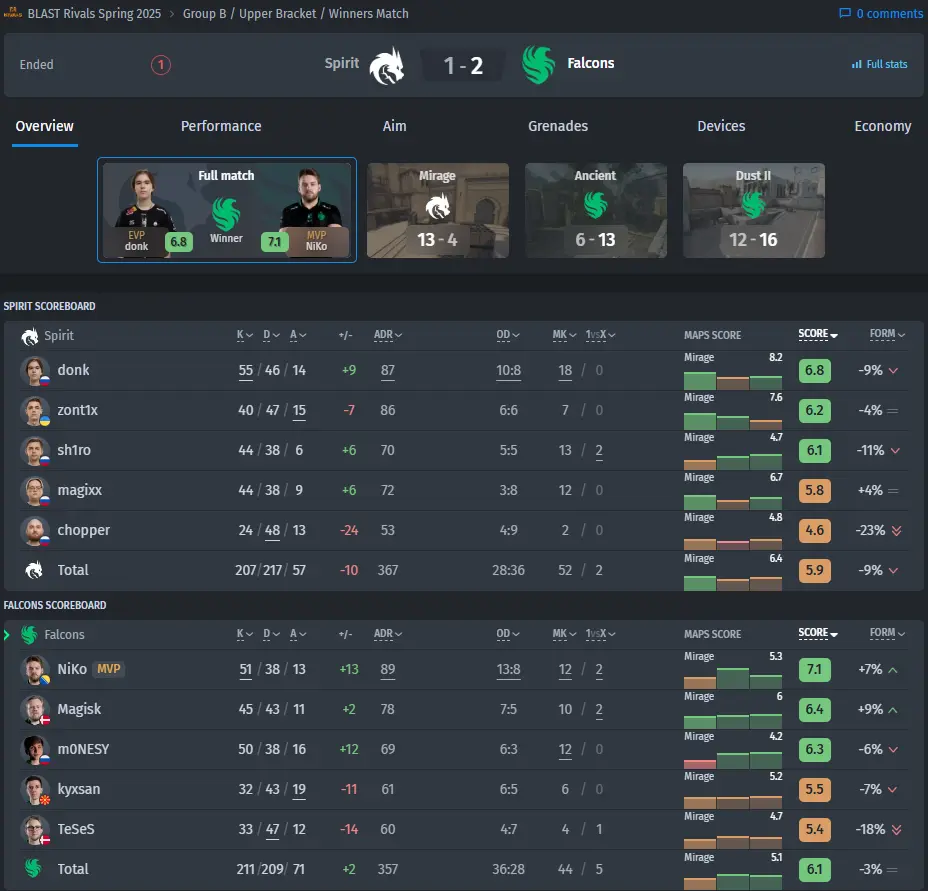Image resolution: width=928 pixels, height=891 pixels.
Task: Click the green arrow beside Falcons scoreboard
Action: pos(7,635)
